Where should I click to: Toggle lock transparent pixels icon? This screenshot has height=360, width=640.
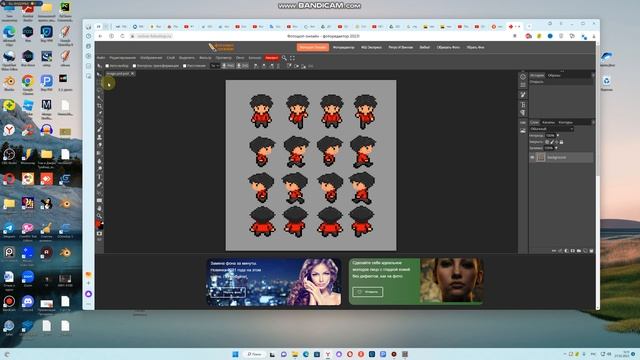(547, 142)
